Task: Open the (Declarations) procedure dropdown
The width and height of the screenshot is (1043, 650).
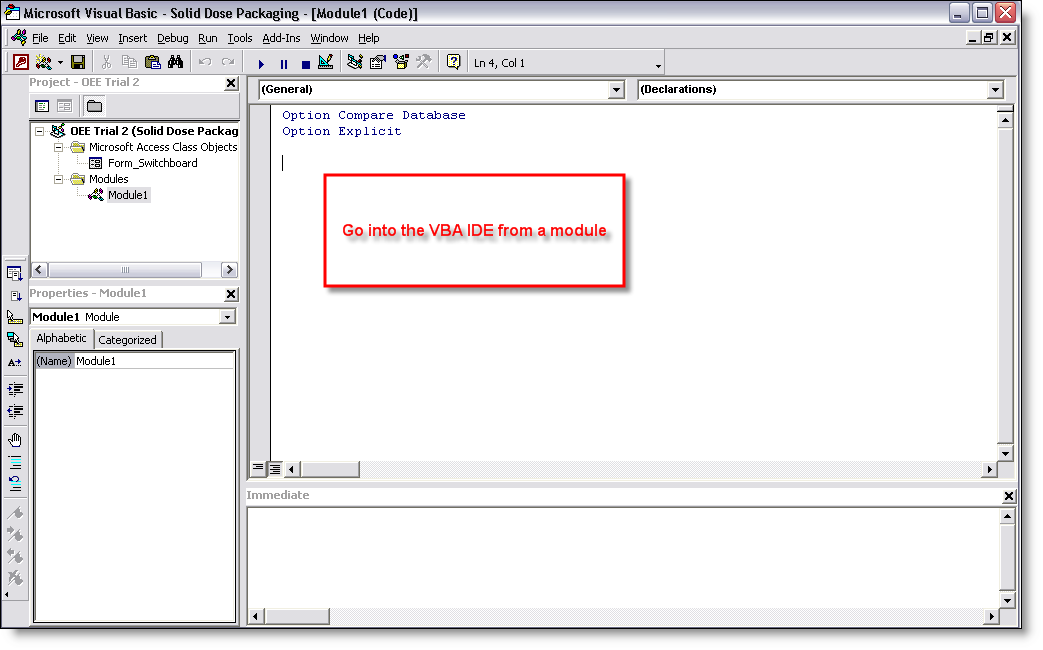Action: (x=995, y=90)
